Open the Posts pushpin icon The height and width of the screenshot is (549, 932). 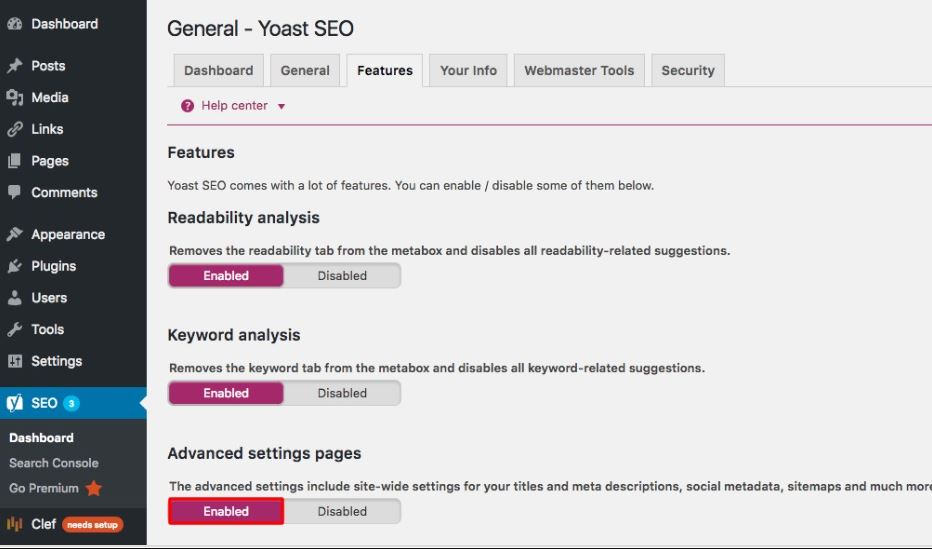click(x=14, y=65)
